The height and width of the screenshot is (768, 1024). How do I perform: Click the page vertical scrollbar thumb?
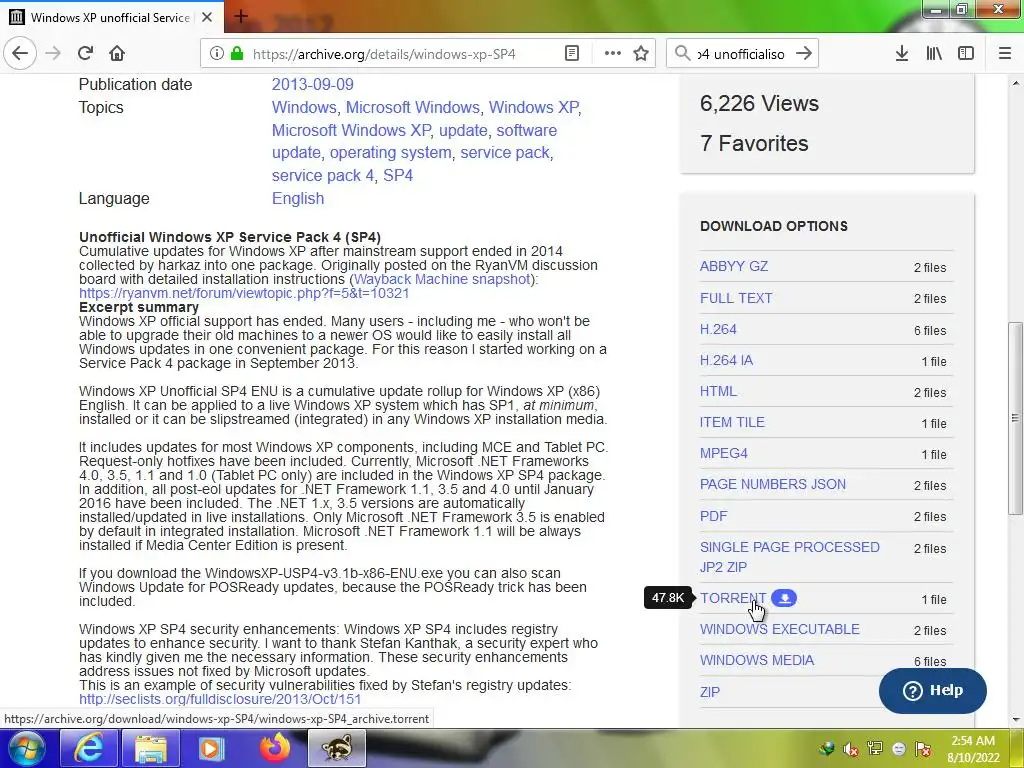(x=1015, y=418)
